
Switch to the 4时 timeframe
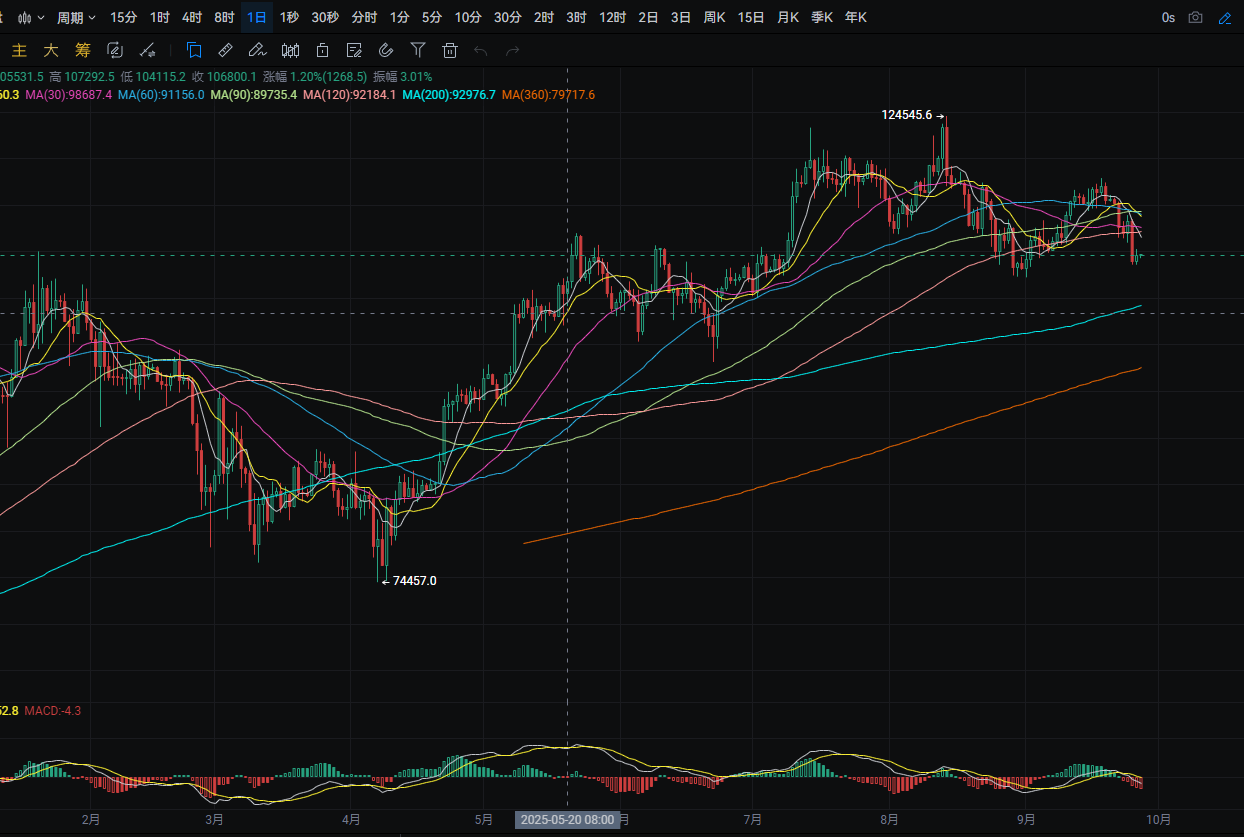(192, 17)
